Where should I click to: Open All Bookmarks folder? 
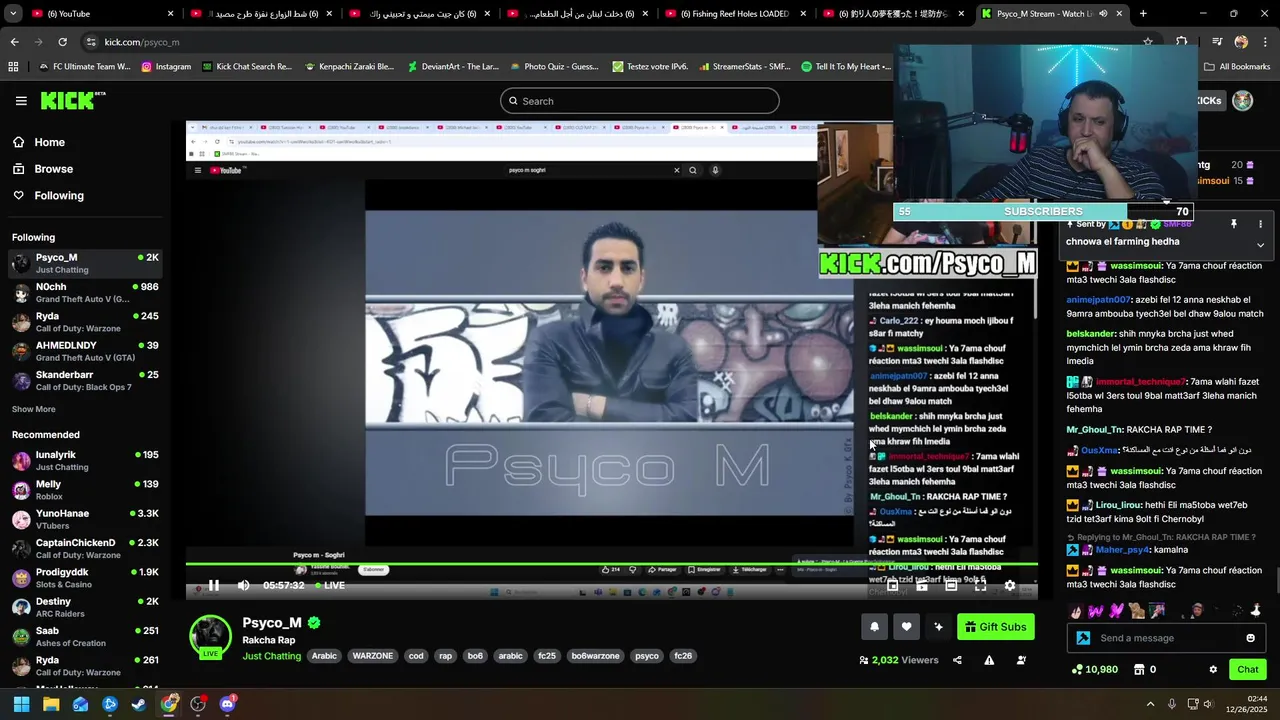(x=1237, y=67)
